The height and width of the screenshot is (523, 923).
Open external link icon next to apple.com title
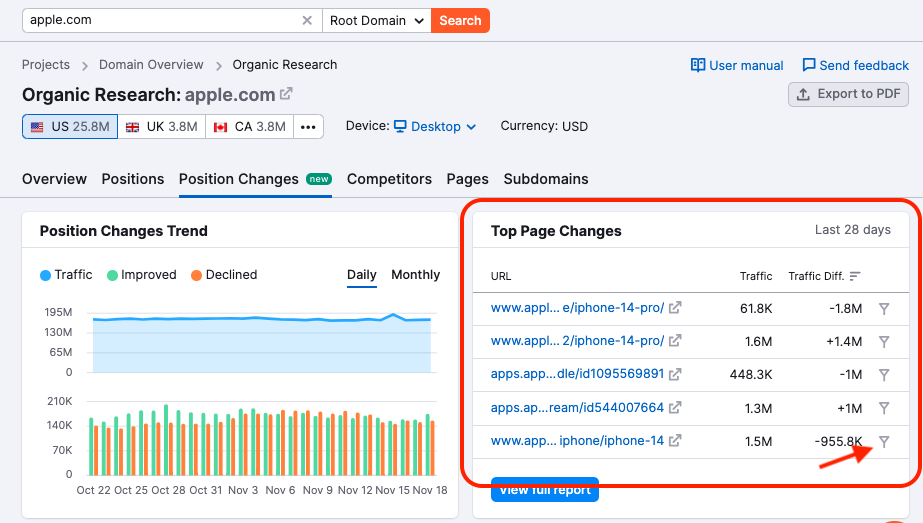[x=287, y=94]
